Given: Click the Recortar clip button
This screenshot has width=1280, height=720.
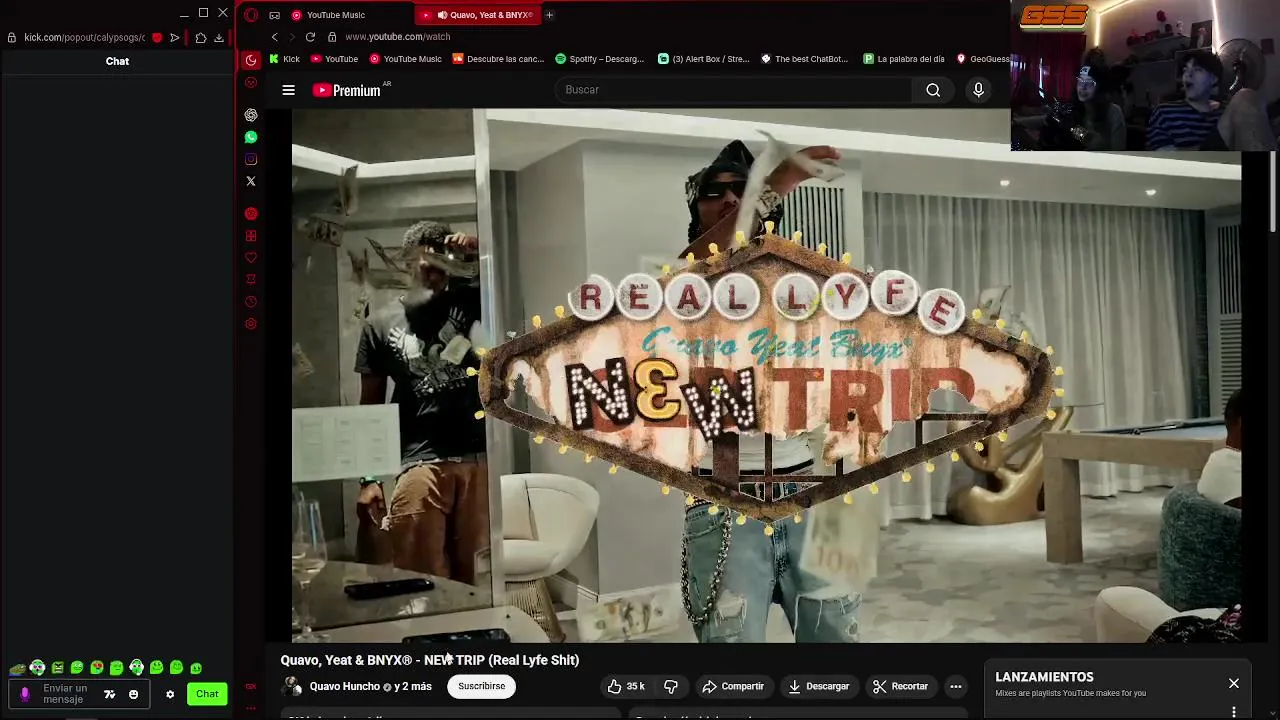Looking at the screenshot, I should [x=900, y=686].
